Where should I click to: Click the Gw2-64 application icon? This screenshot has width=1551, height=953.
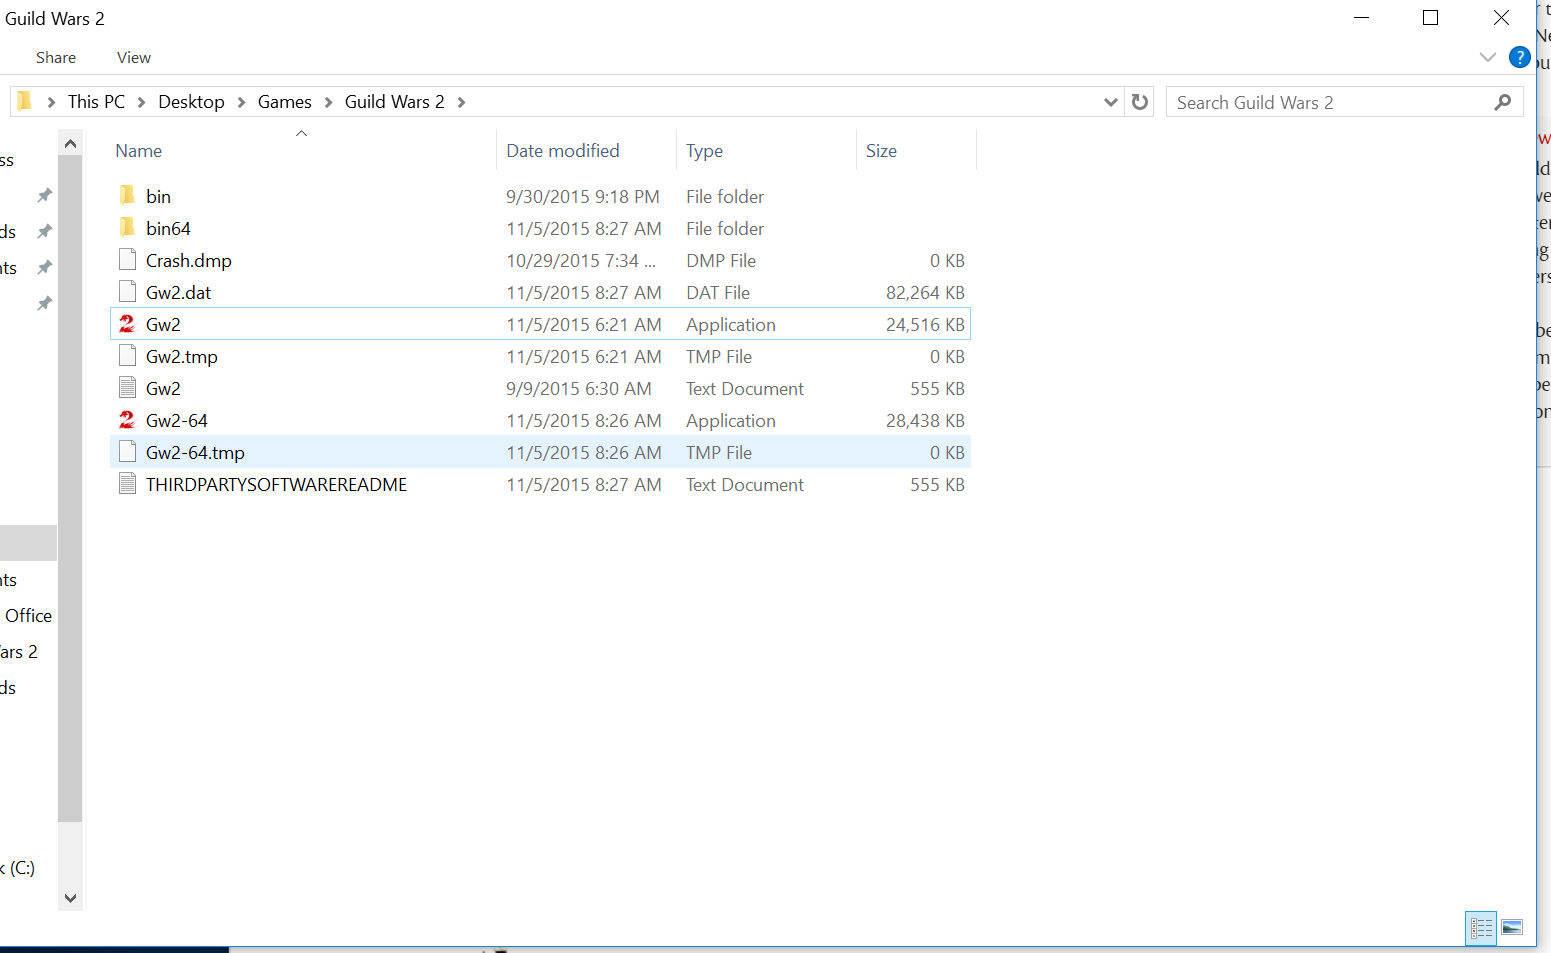[127, 420]
